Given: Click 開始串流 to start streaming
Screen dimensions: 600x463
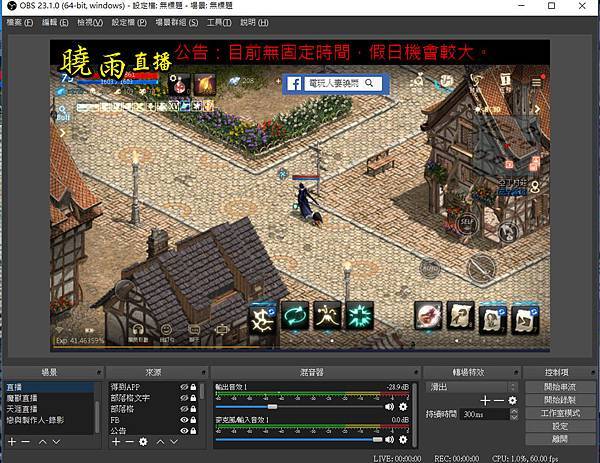Looking at the screenshot, I should coord(560,387).
